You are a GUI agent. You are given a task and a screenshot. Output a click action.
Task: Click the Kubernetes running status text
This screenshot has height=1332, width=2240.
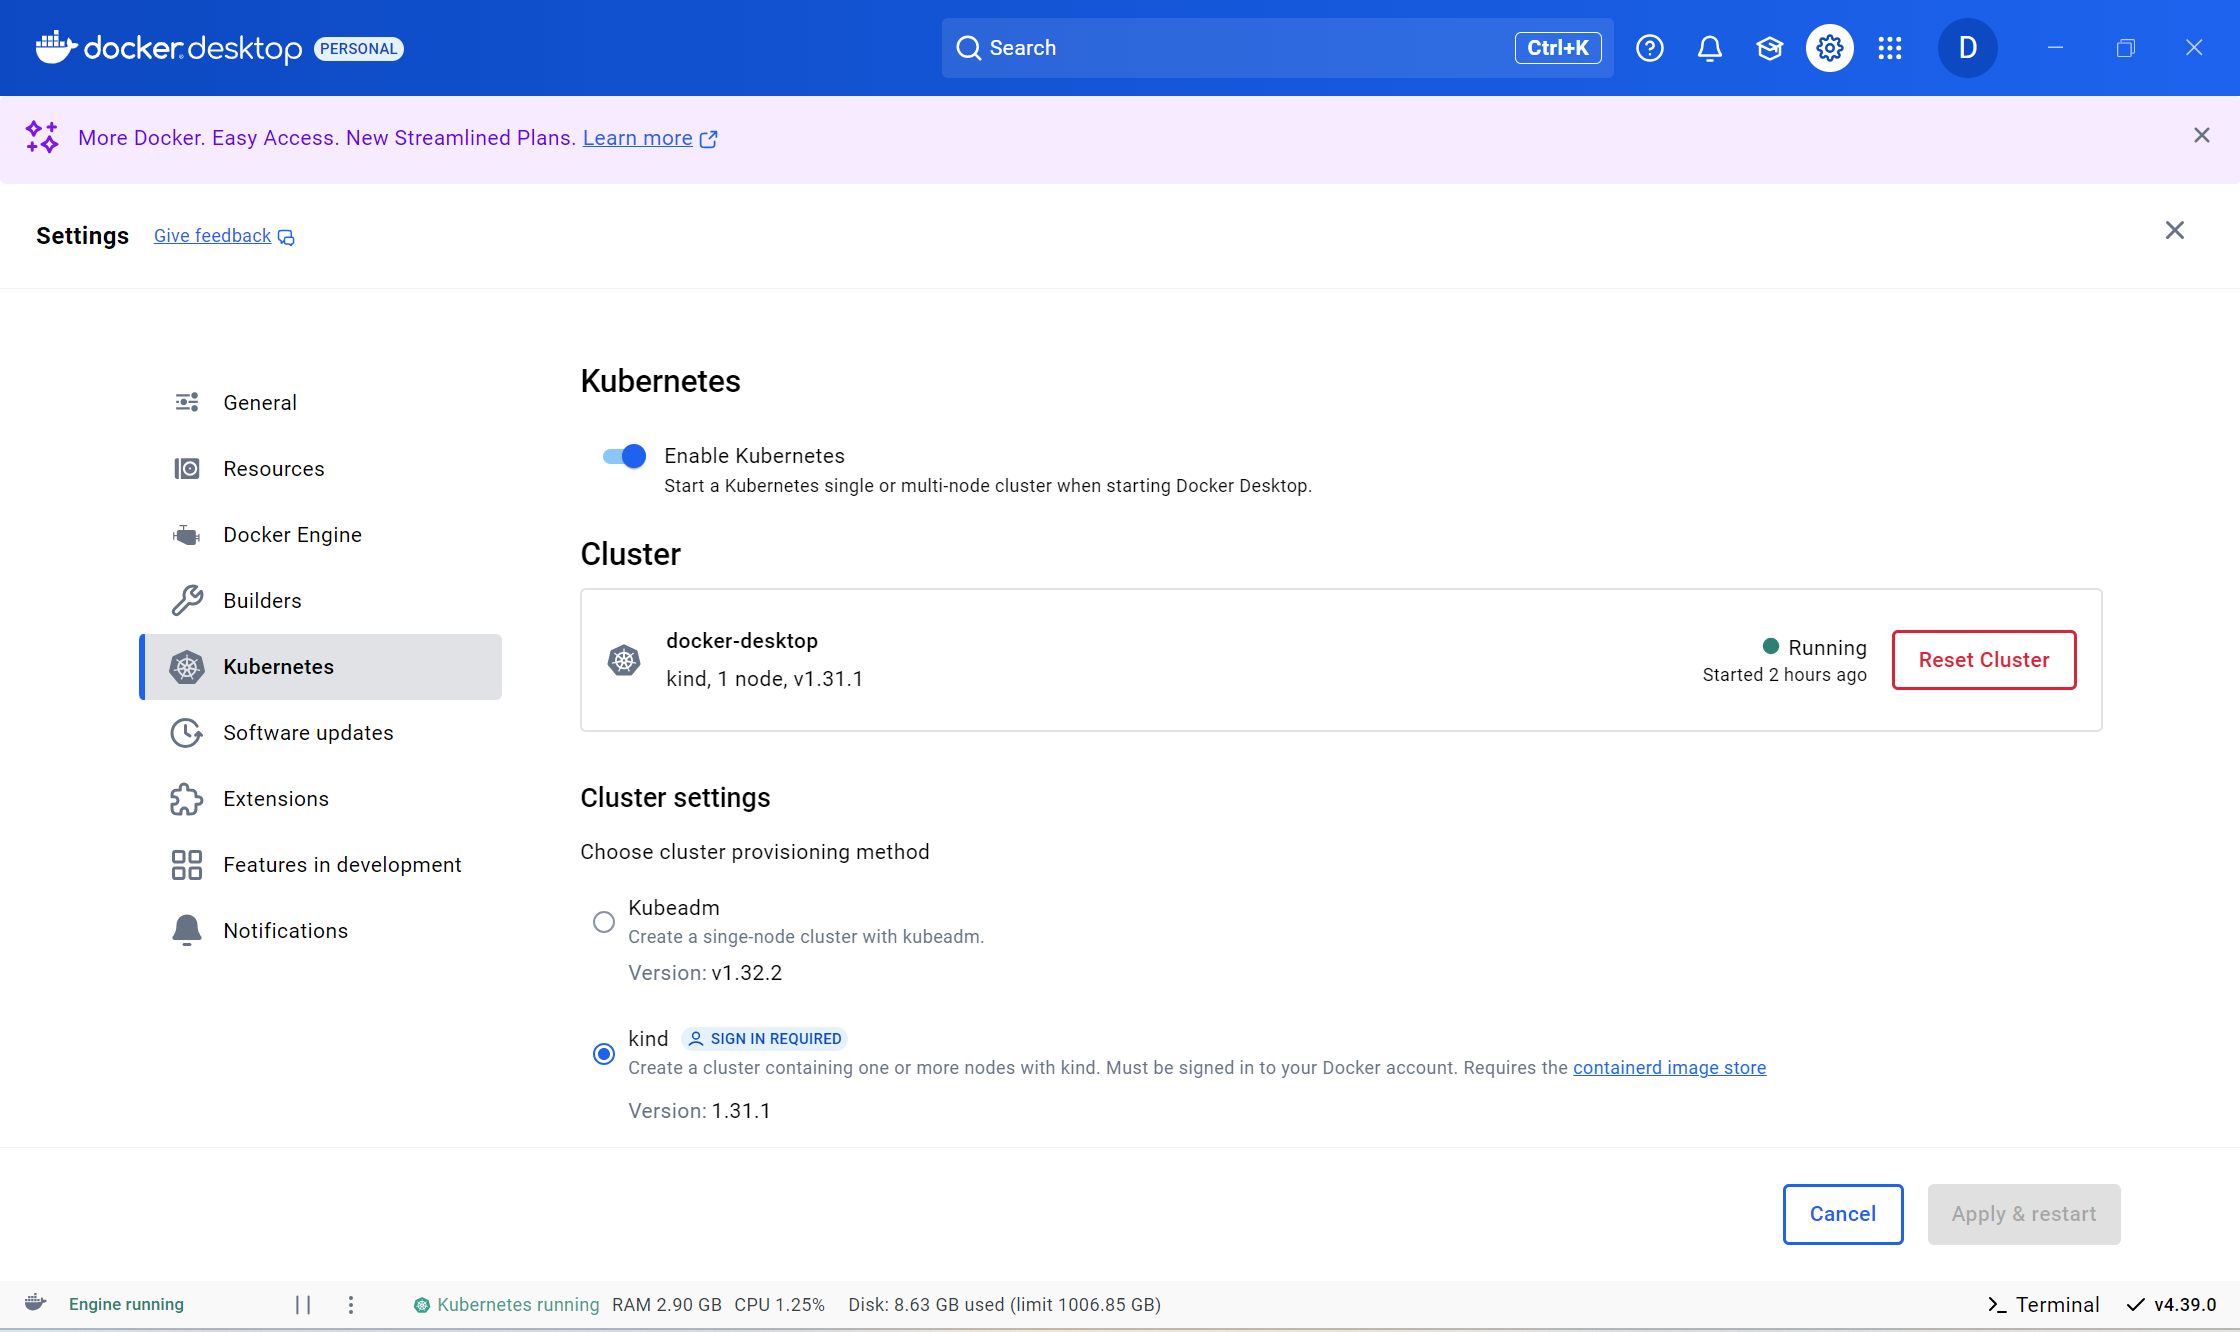pos(518,1305)
